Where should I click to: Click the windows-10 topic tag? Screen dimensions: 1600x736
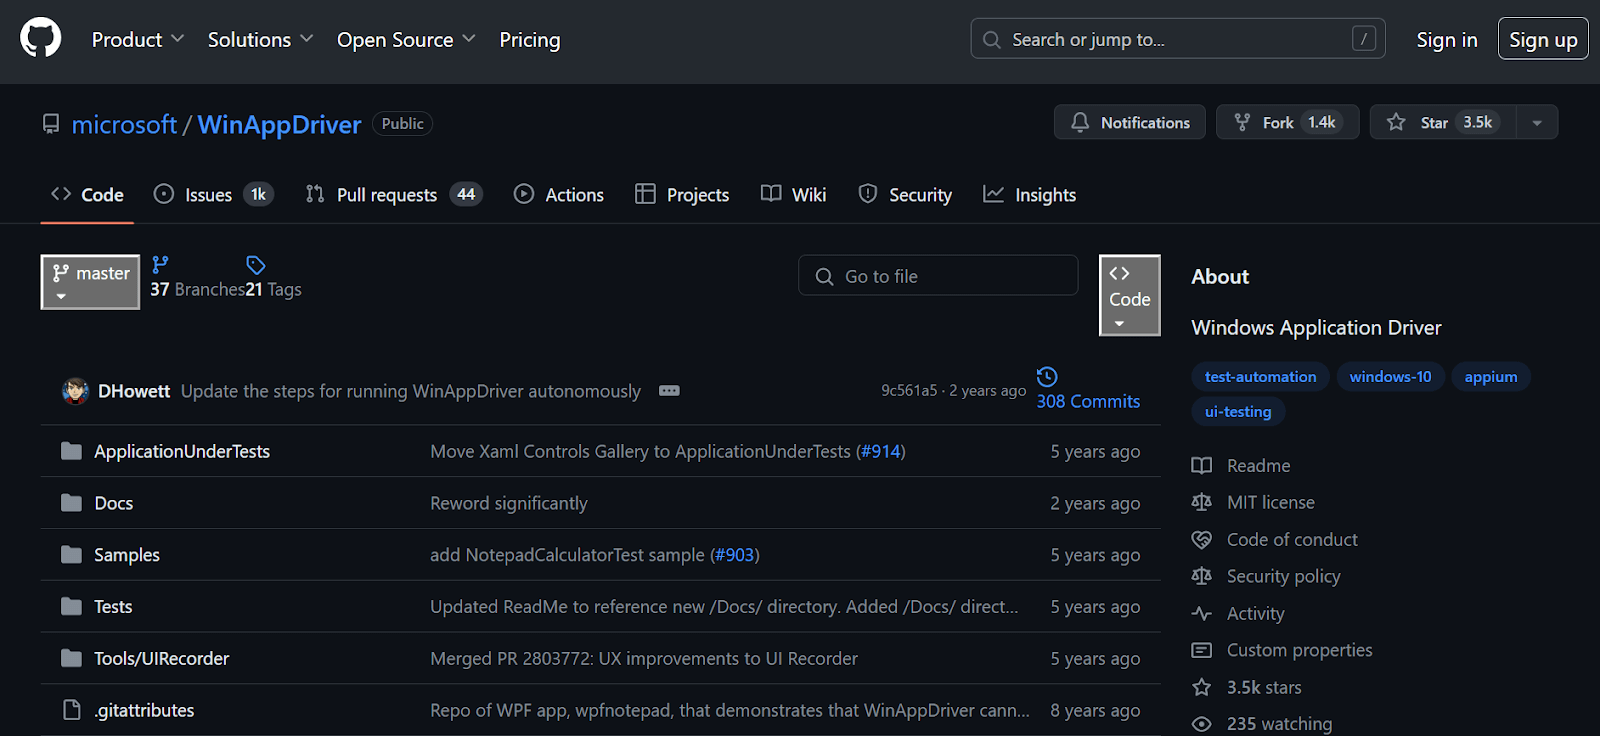[1390, 377]
